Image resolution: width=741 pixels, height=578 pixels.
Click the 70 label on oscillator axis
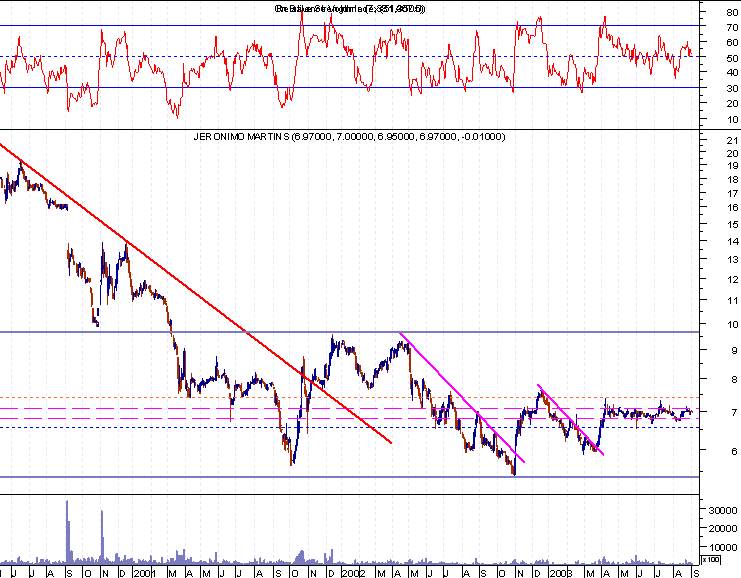coord(732,28)
